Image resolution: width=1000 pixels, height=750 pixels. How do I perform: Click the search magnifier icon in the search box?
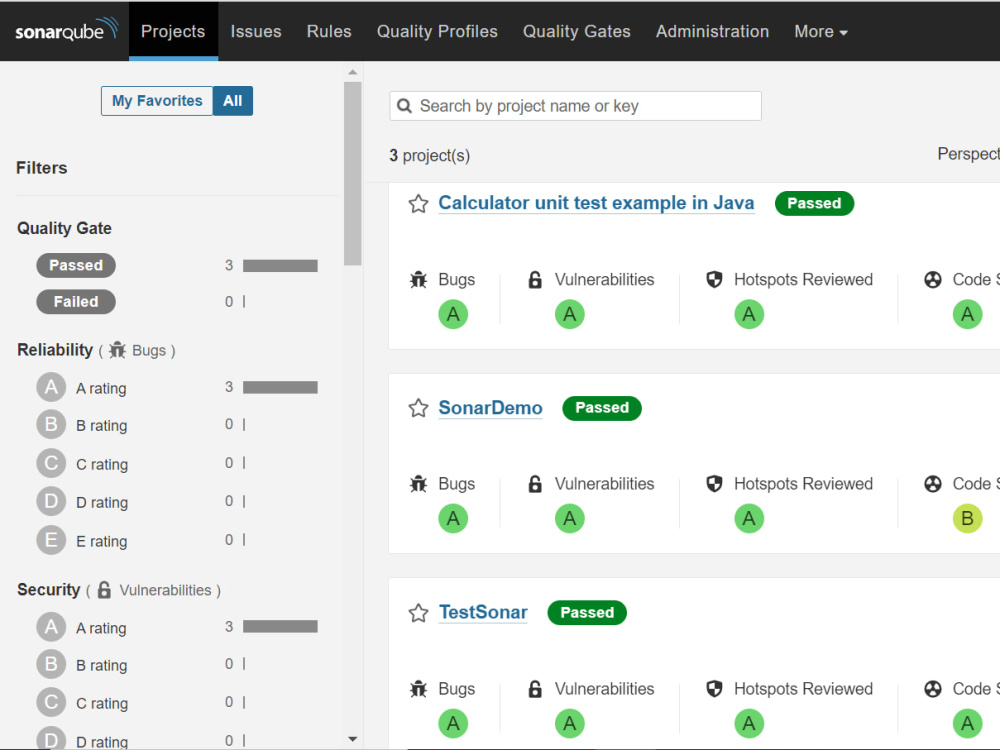(404, 105)
